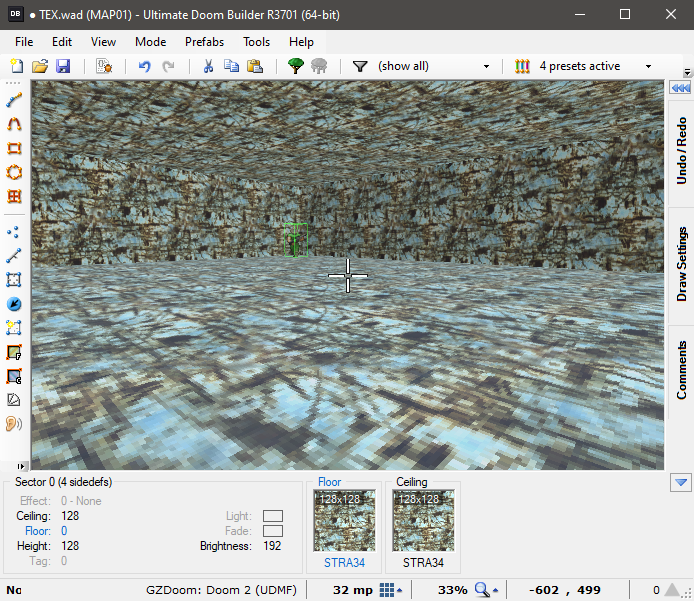Click the Undo arrow in the toolbar
The image size is (694, 601).
144,66
